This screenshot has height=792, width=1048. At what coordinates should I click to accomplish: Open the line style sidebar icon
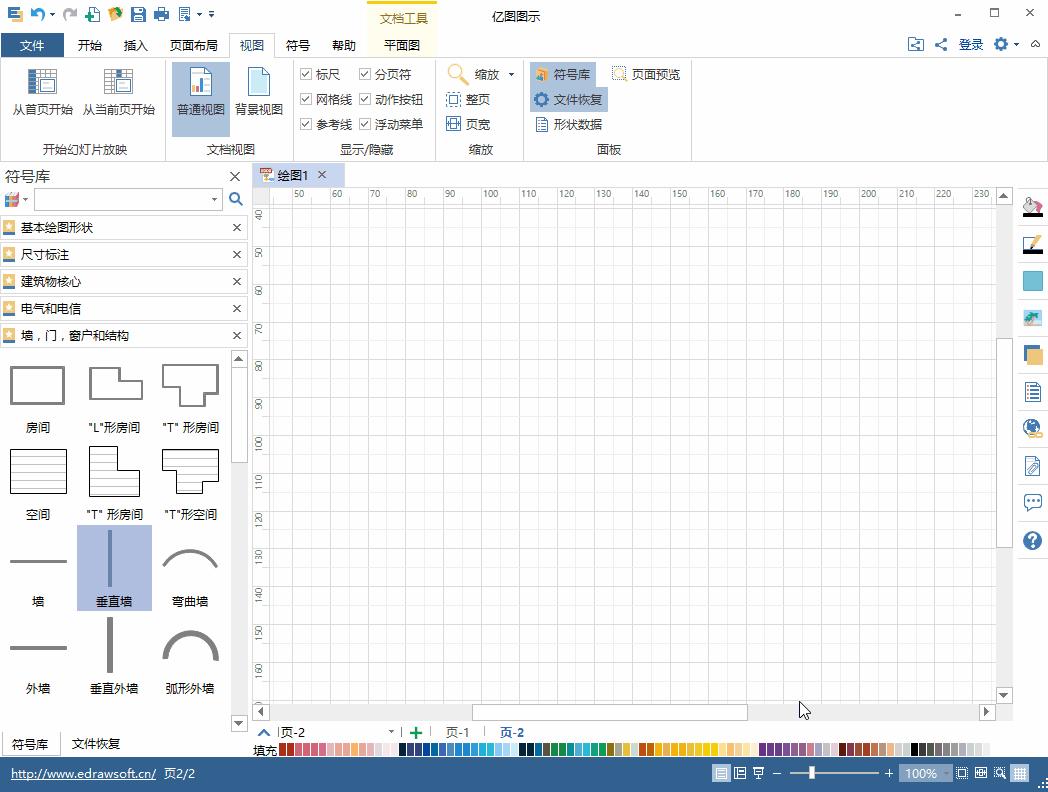1033,244
